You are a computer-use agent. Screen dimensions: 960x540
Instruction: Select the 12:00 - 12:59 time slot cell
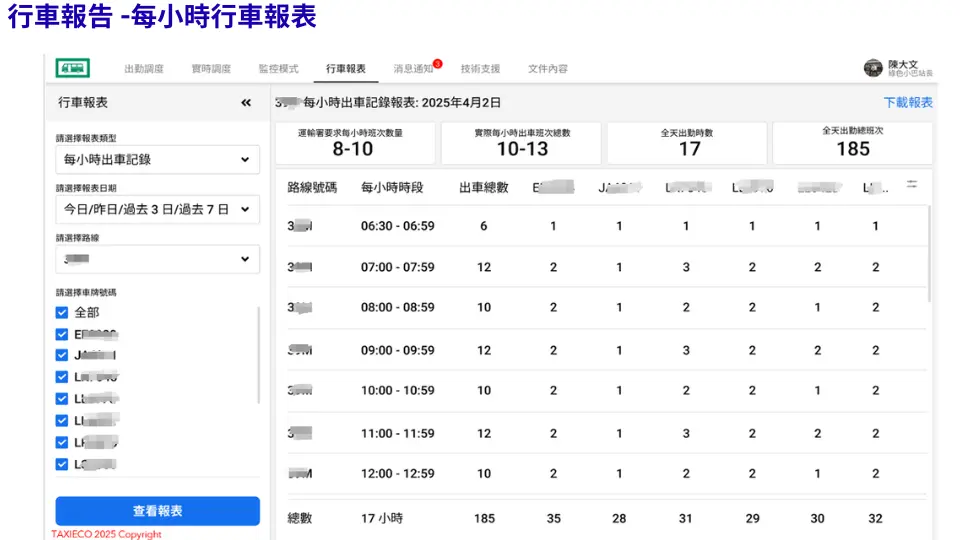pos(397,474)
